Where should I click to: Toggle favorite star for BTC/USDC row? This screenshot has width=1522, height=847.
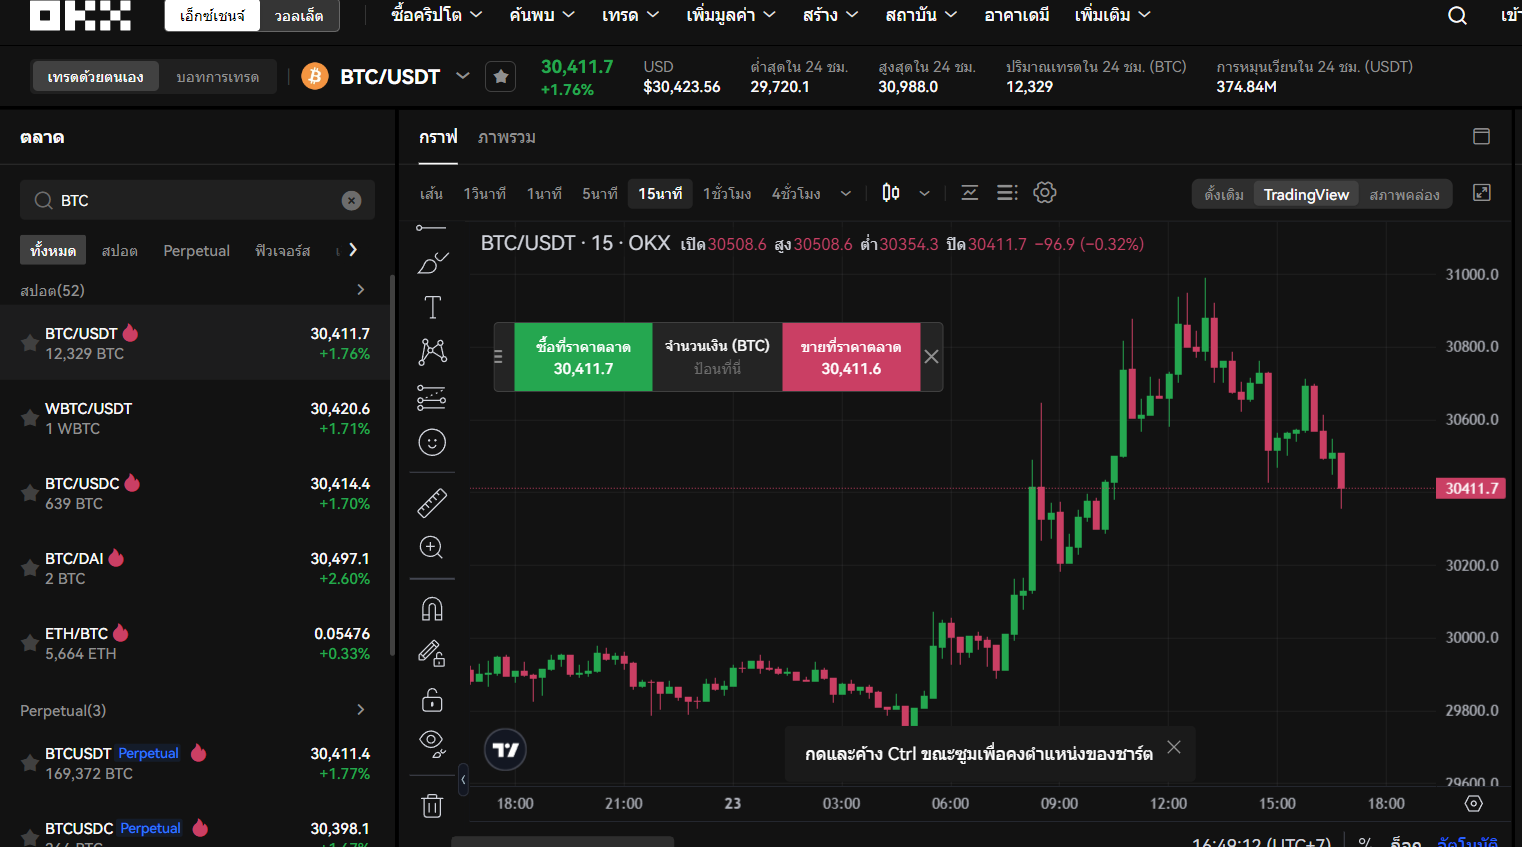[x=30, y=493]
